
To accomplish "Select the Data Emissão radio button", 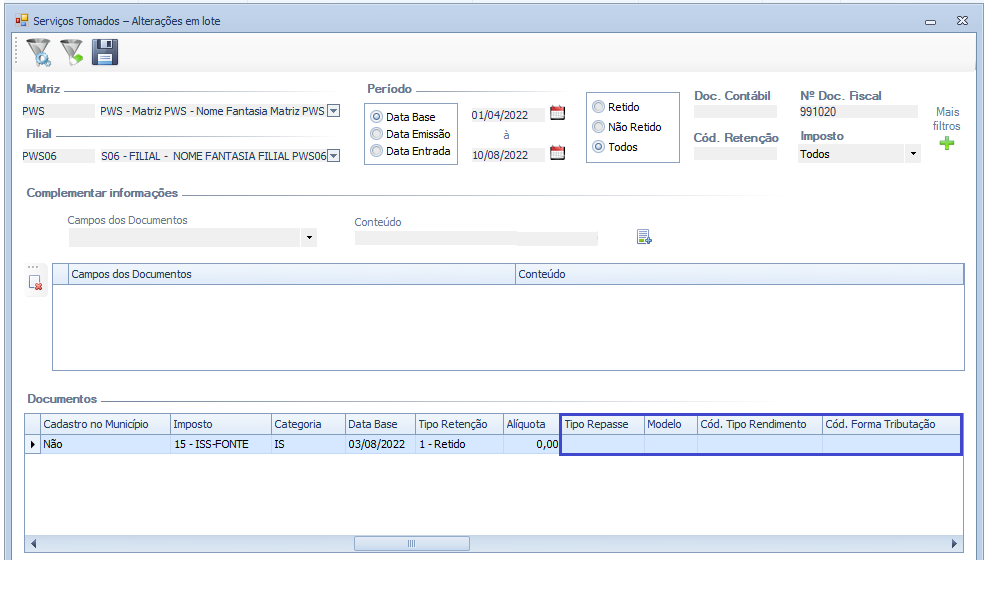I will click(x=377, y=134).
